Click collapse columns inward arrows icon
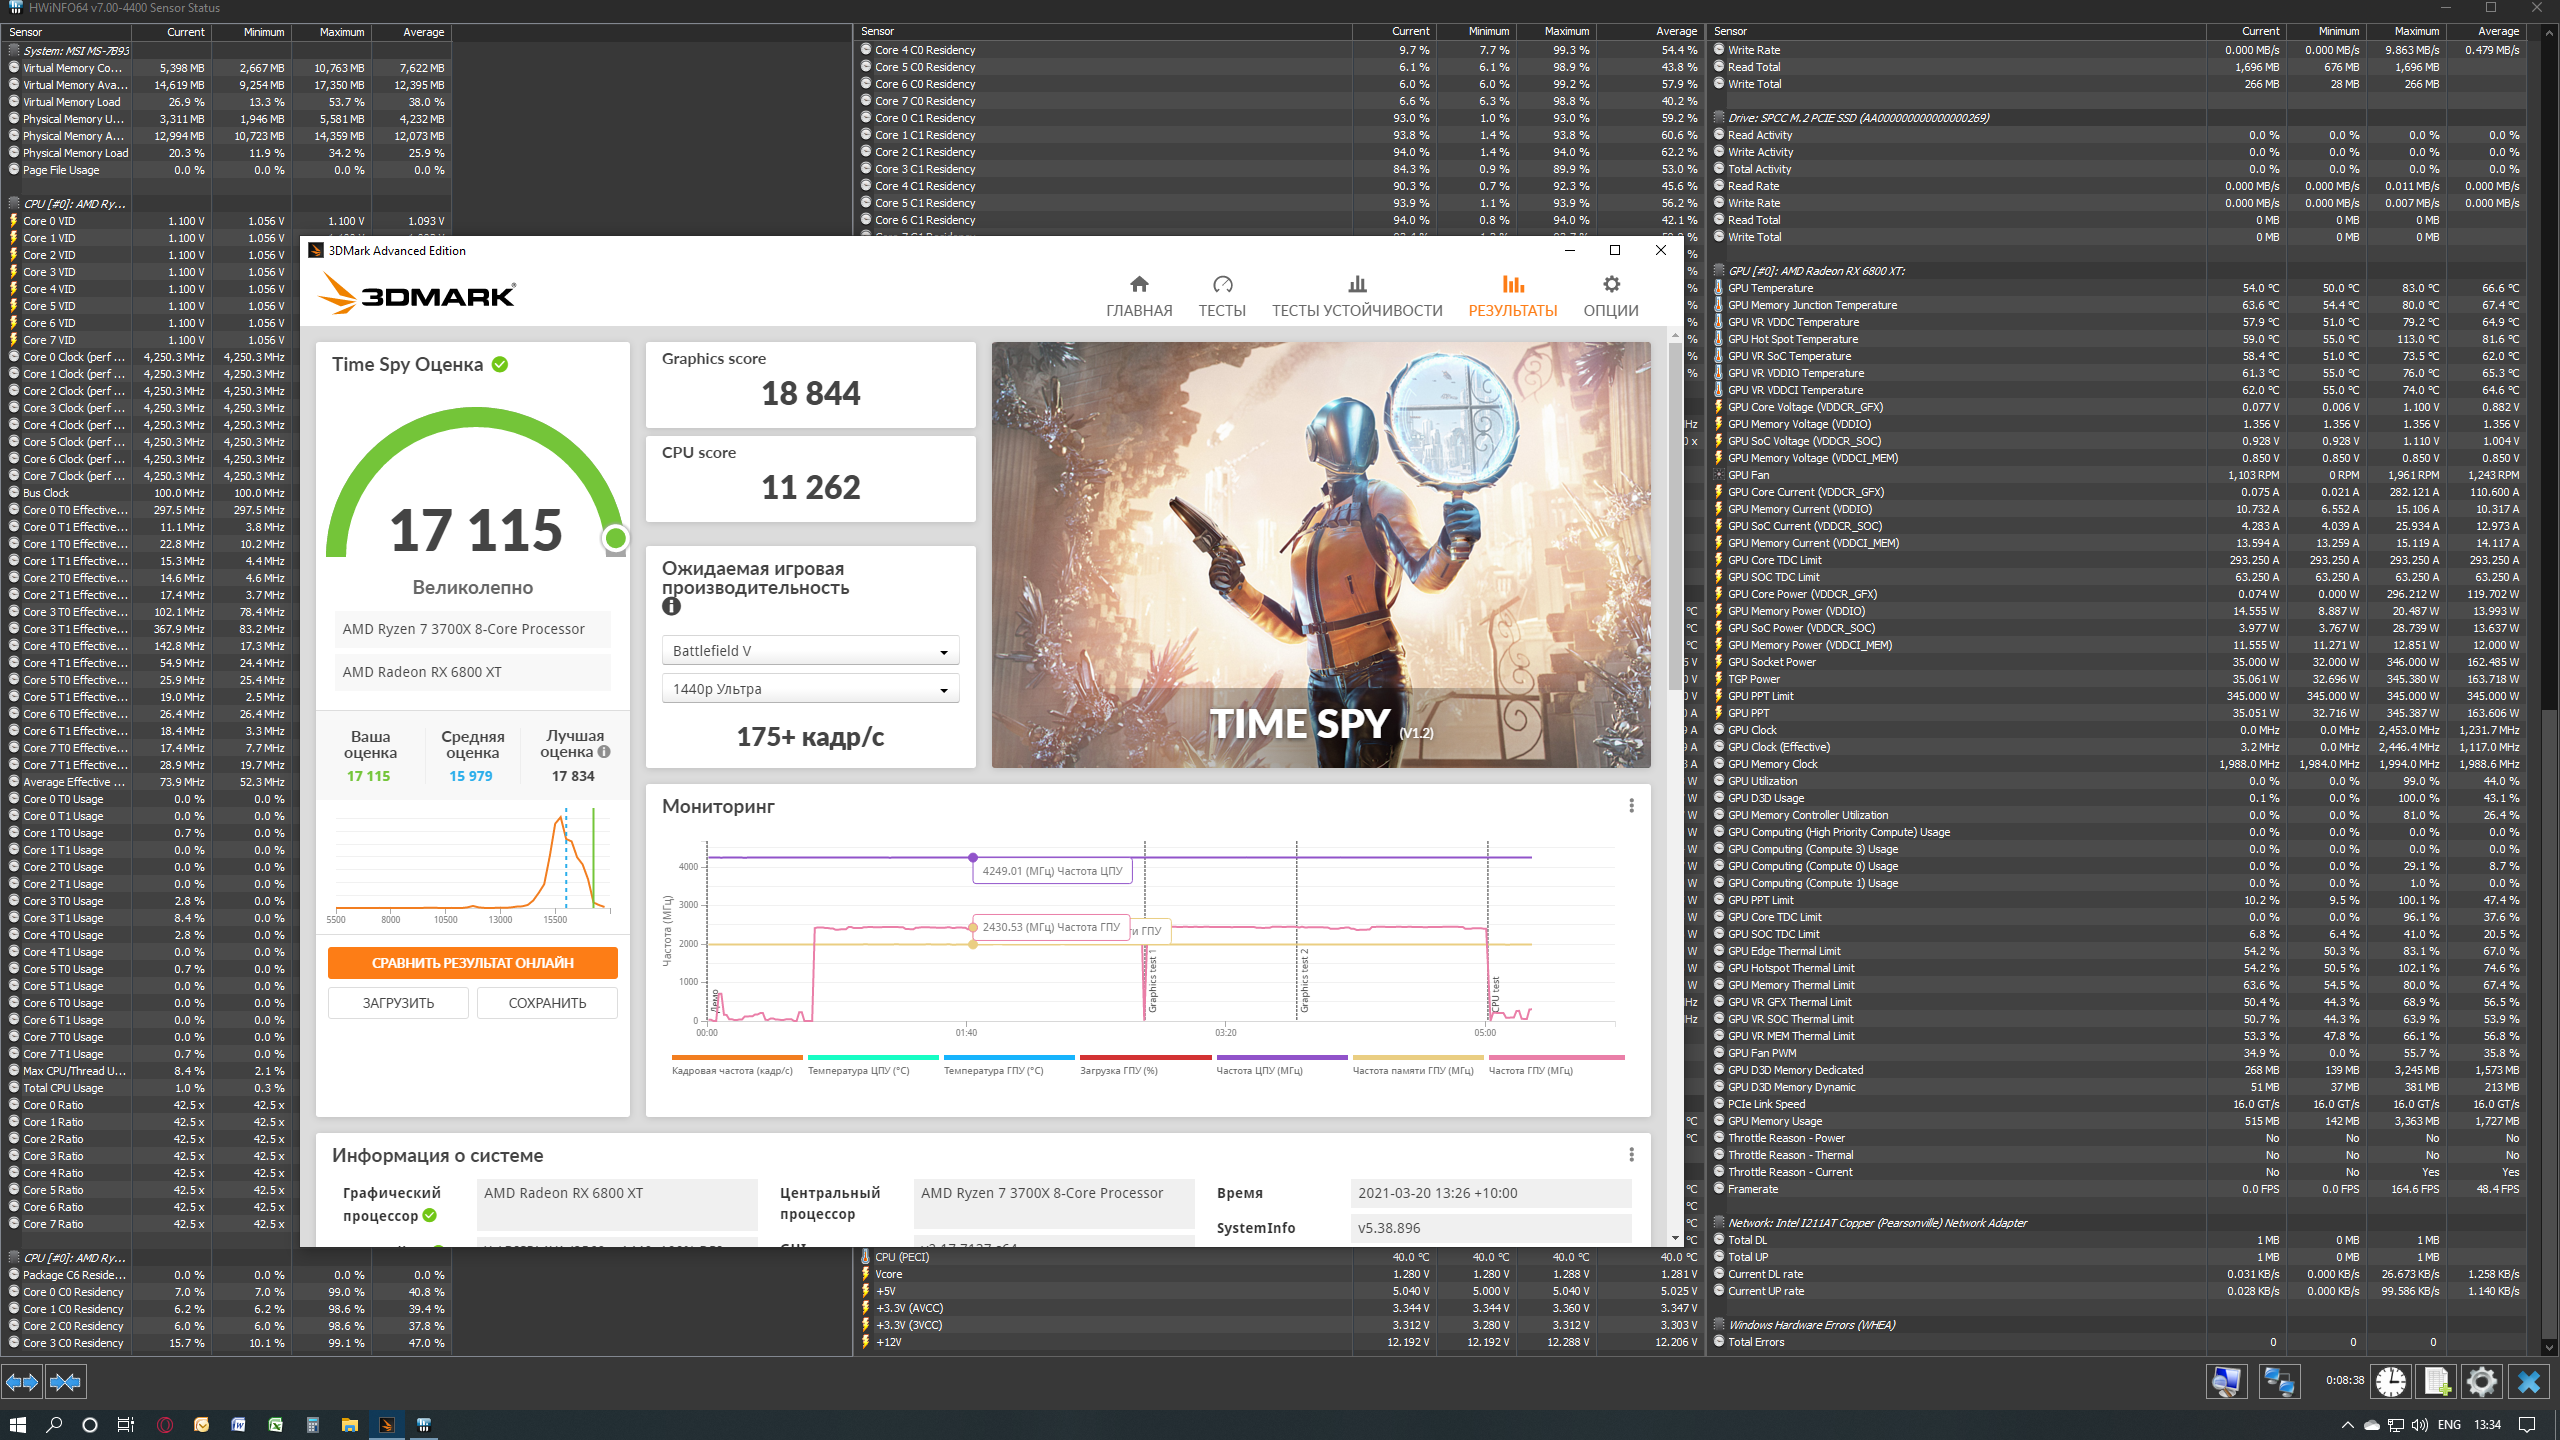Screen dimensions: 2560x1440 65,1382
